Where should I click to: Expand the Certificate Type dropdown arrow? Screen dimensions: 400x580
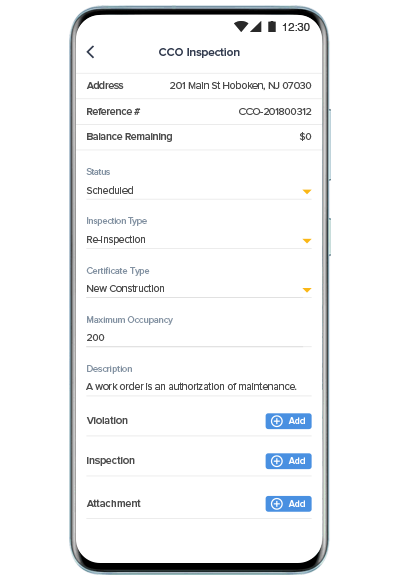pos(307,290)
